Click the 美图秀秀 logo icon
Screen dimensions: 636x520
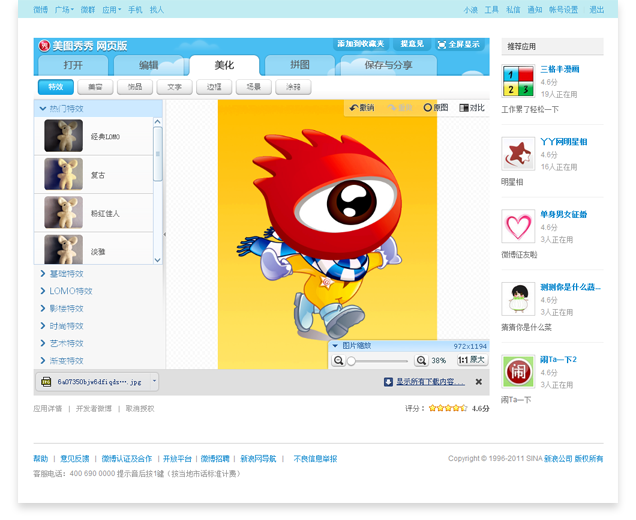click(44, 46)
